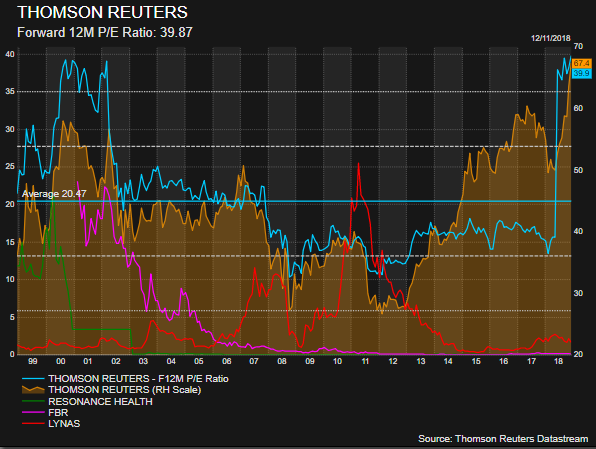The width and height of the screenshot is (596, 449).
Task: Click the '18' year label on the time axis
Action: 559,361
